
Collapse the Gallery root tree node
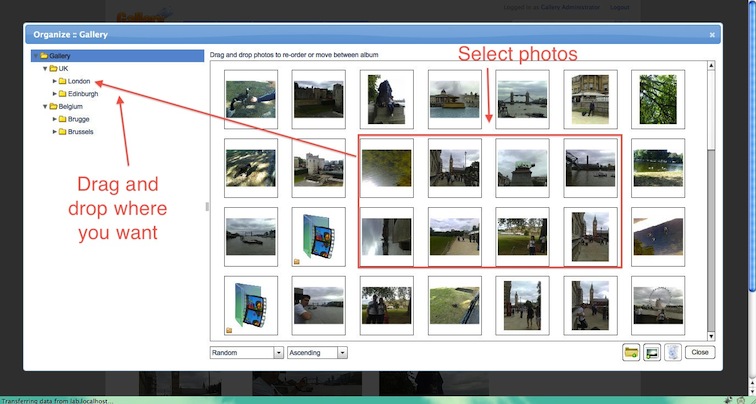[36, 56]
